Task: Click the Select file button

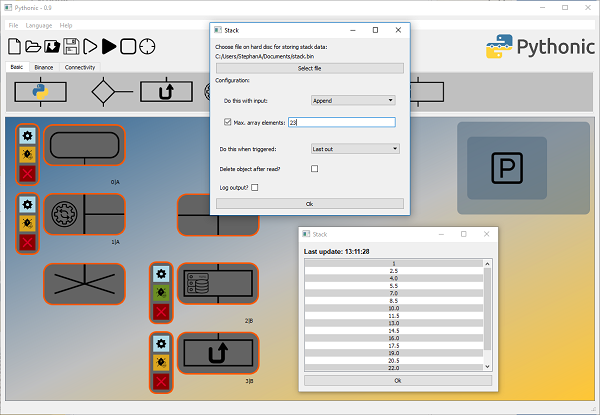Action: pyautogui.click(x=309, y=68)
